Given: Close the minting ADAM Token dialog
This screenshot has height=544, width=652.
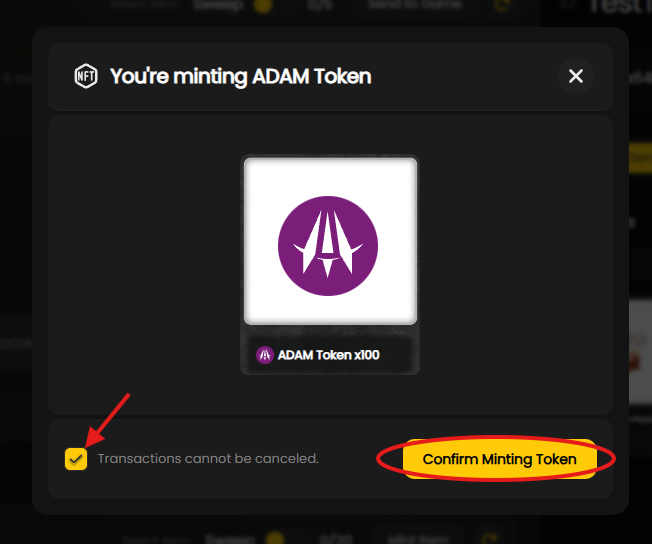Looking at the screenshot, I should point(575,76).
